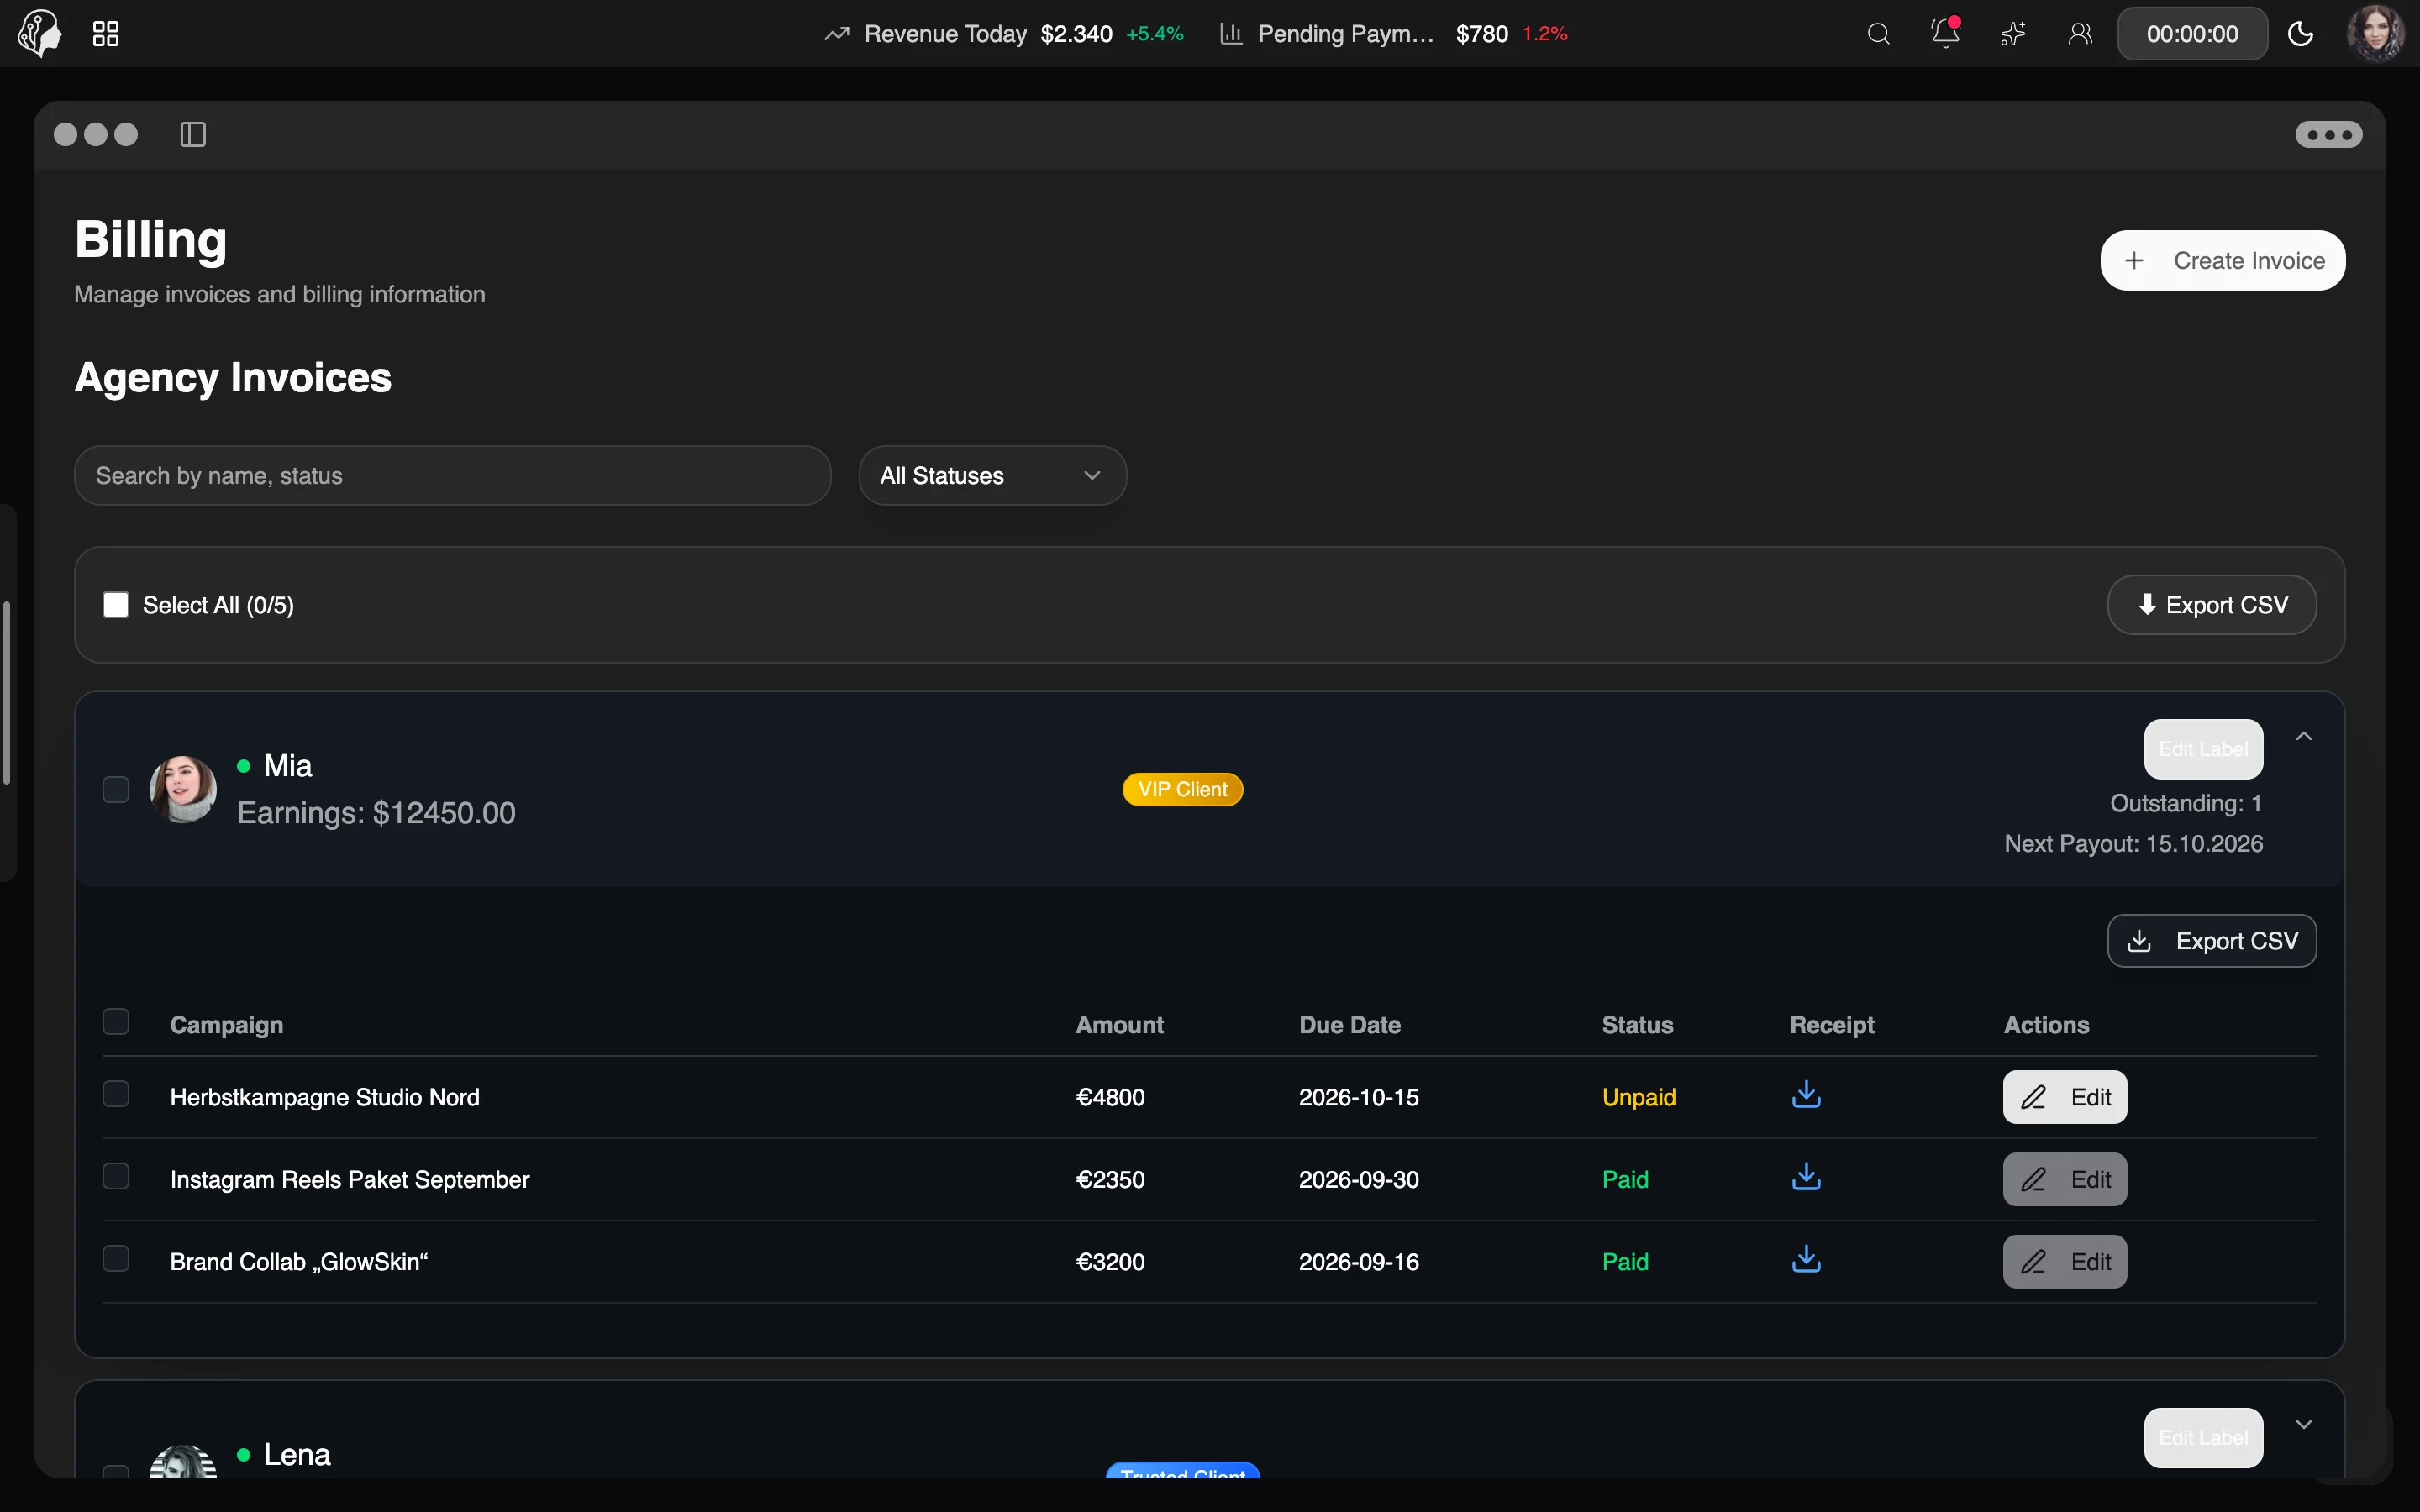
Task: Click the Revenue Today trend icon
Action: (x=836, y=34)
